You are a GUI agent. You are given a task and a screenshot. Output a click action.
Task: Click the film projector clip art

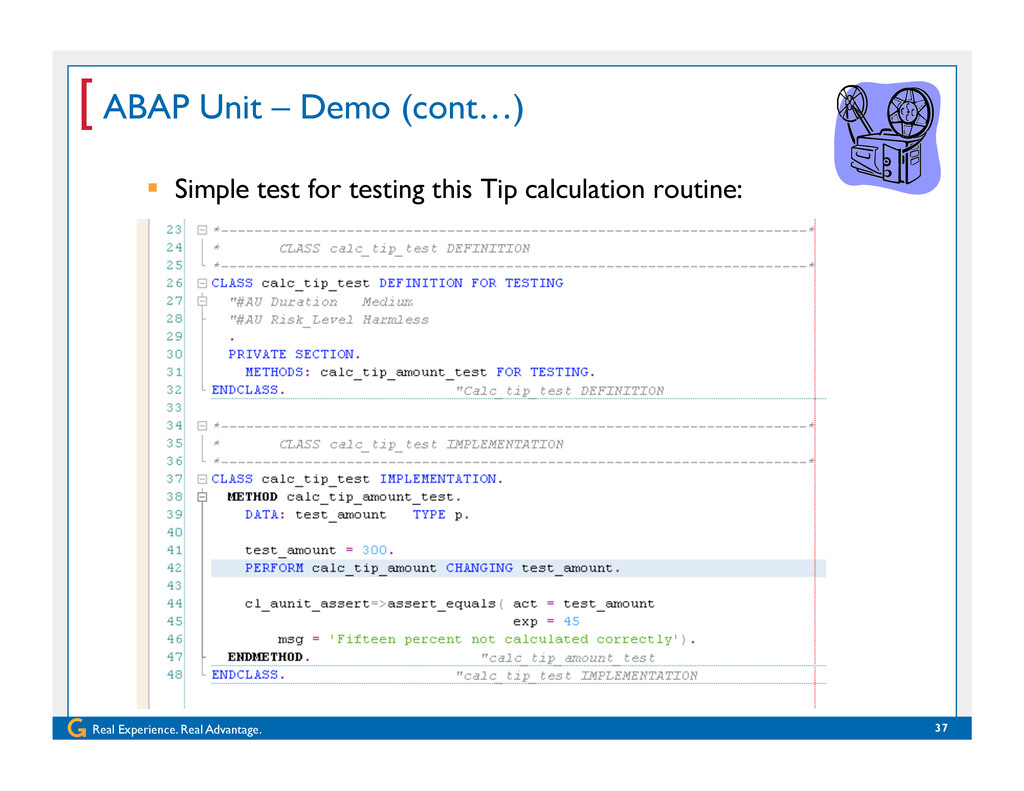pyautogui.click(x=888, y=137)
